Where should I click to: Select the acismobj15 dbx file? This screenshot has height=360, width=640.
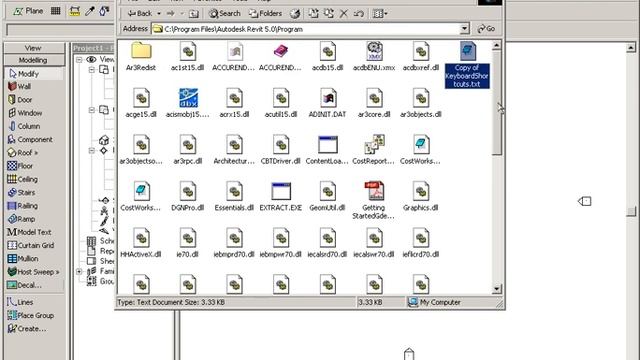[188, 104]
